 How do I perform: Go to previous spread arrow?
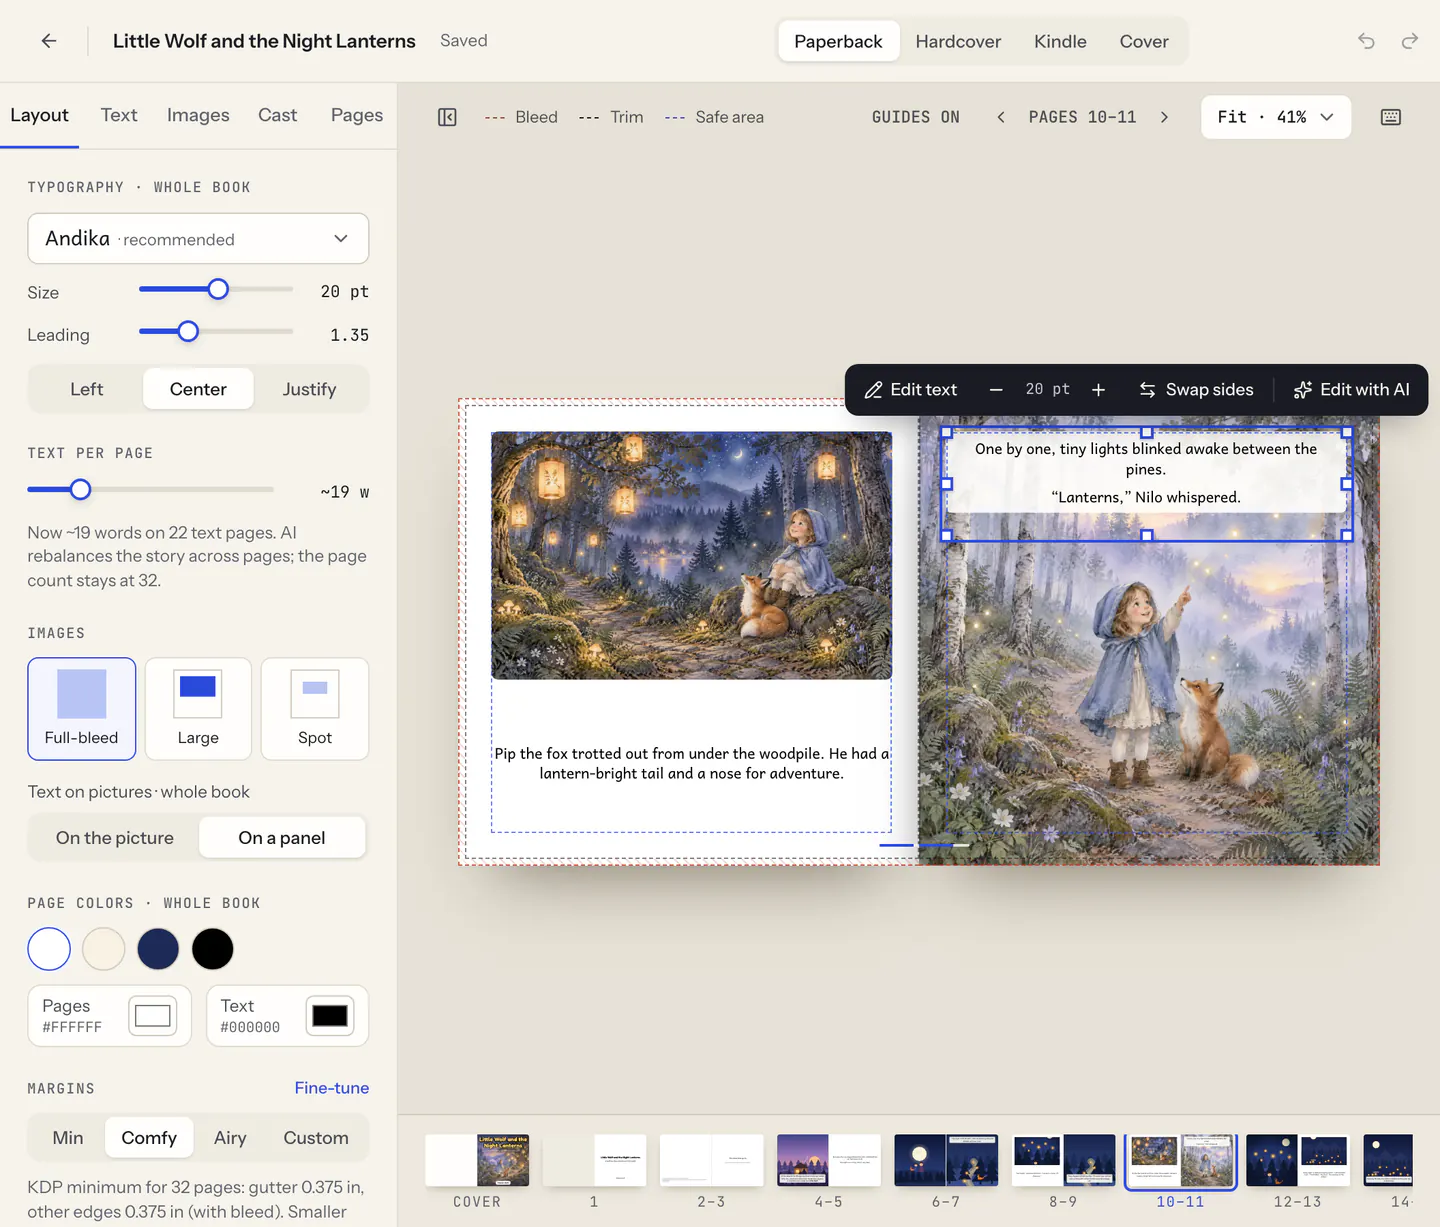click(1000, 117)
